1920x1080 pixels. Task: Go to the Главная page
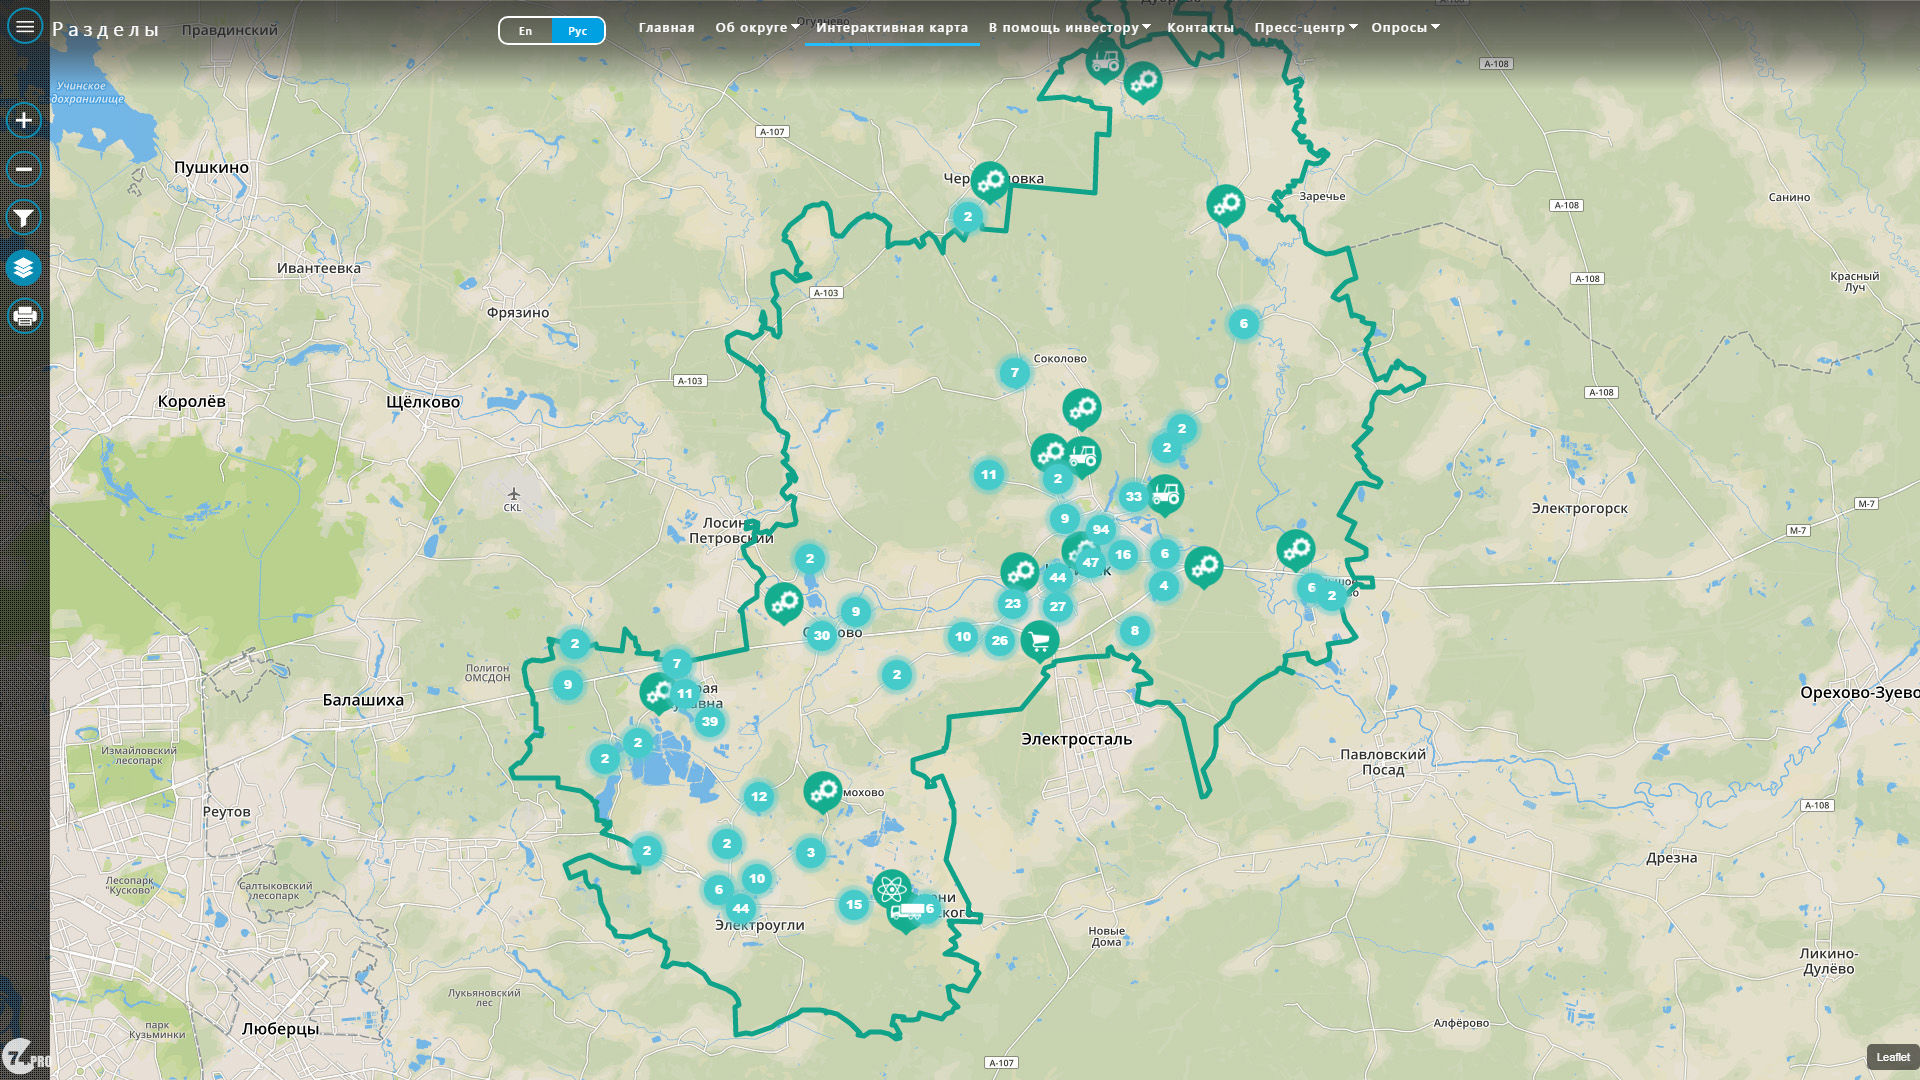coord(666,28)
